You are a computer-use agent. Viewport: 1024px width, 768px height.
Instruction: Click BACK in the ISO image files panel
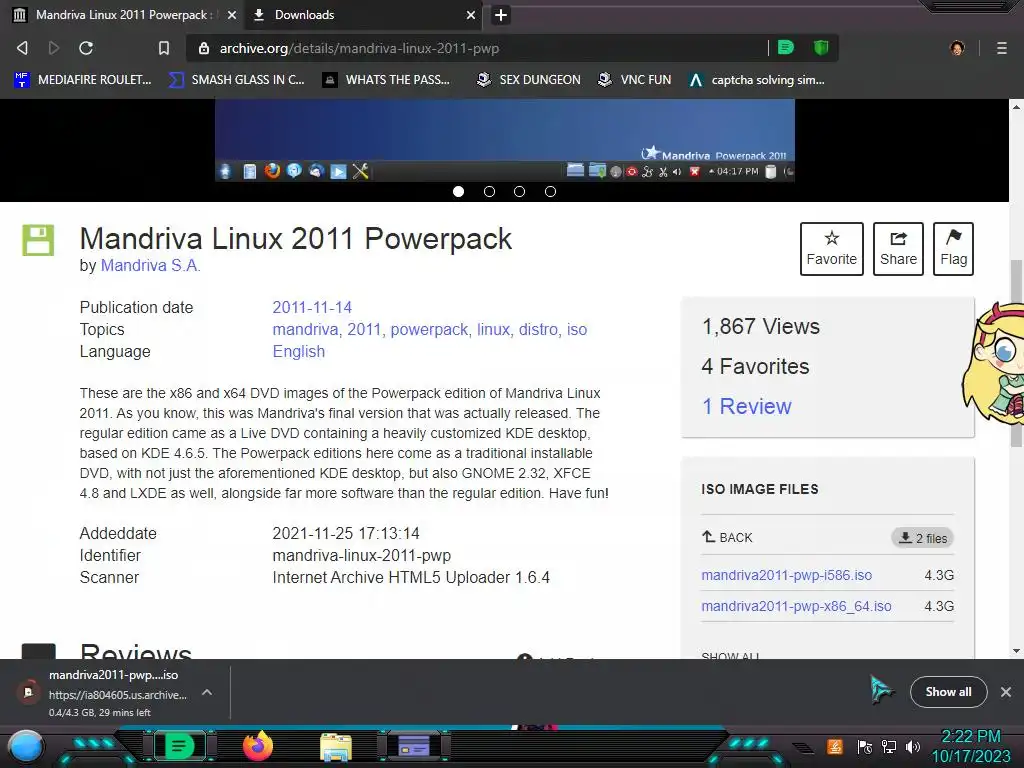point(728,537)
